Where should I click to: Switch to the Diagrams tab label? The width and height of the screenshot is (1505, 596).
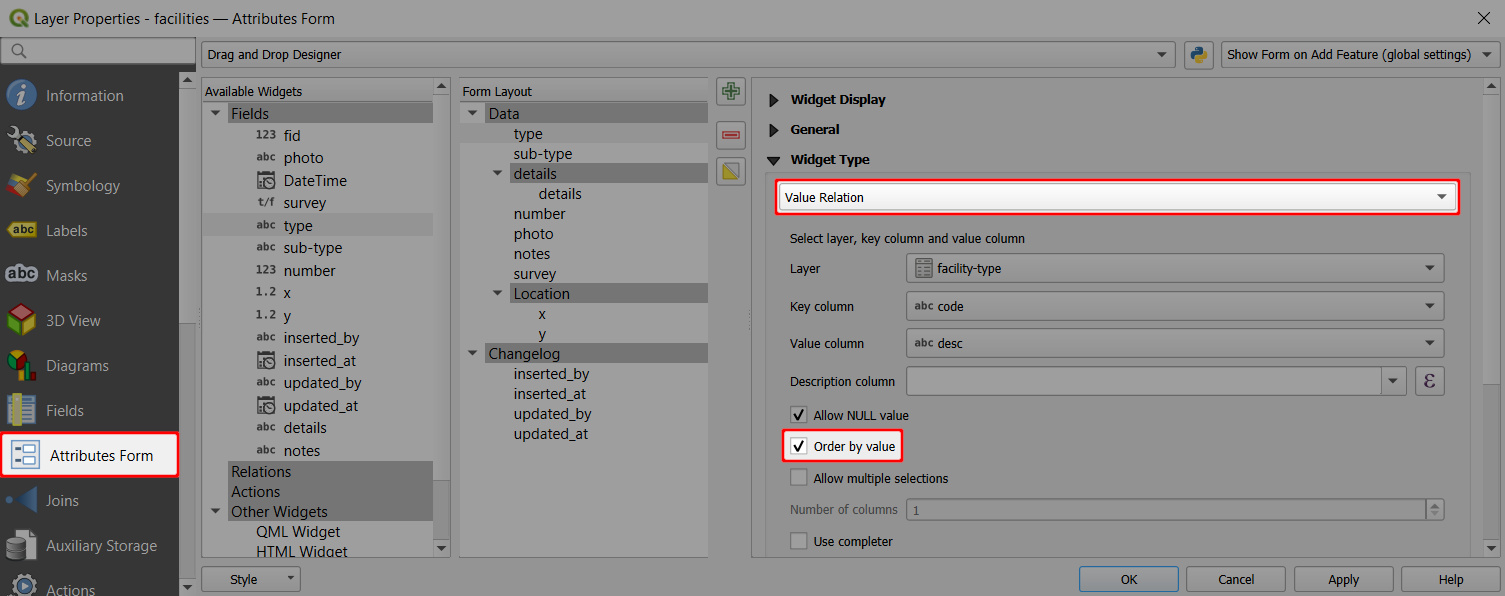click(x=77, y=365)
